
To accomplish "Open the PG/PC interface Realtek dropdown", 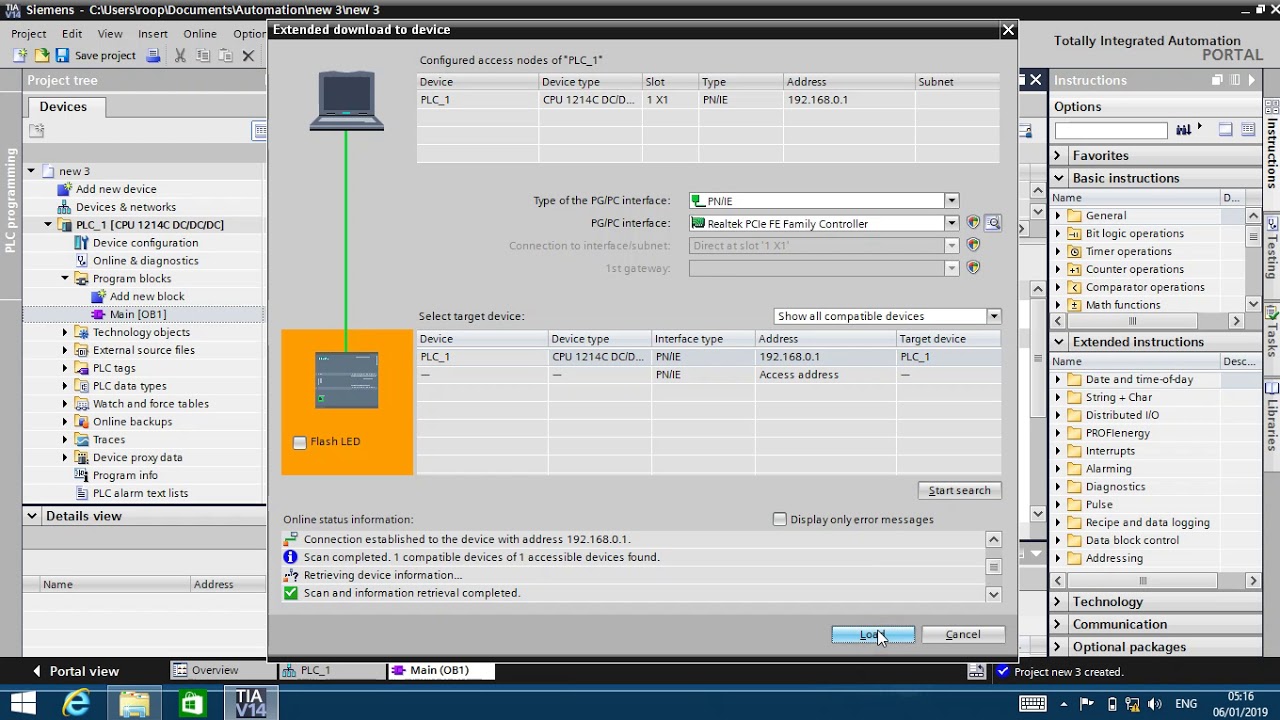I will pos(952,223).
